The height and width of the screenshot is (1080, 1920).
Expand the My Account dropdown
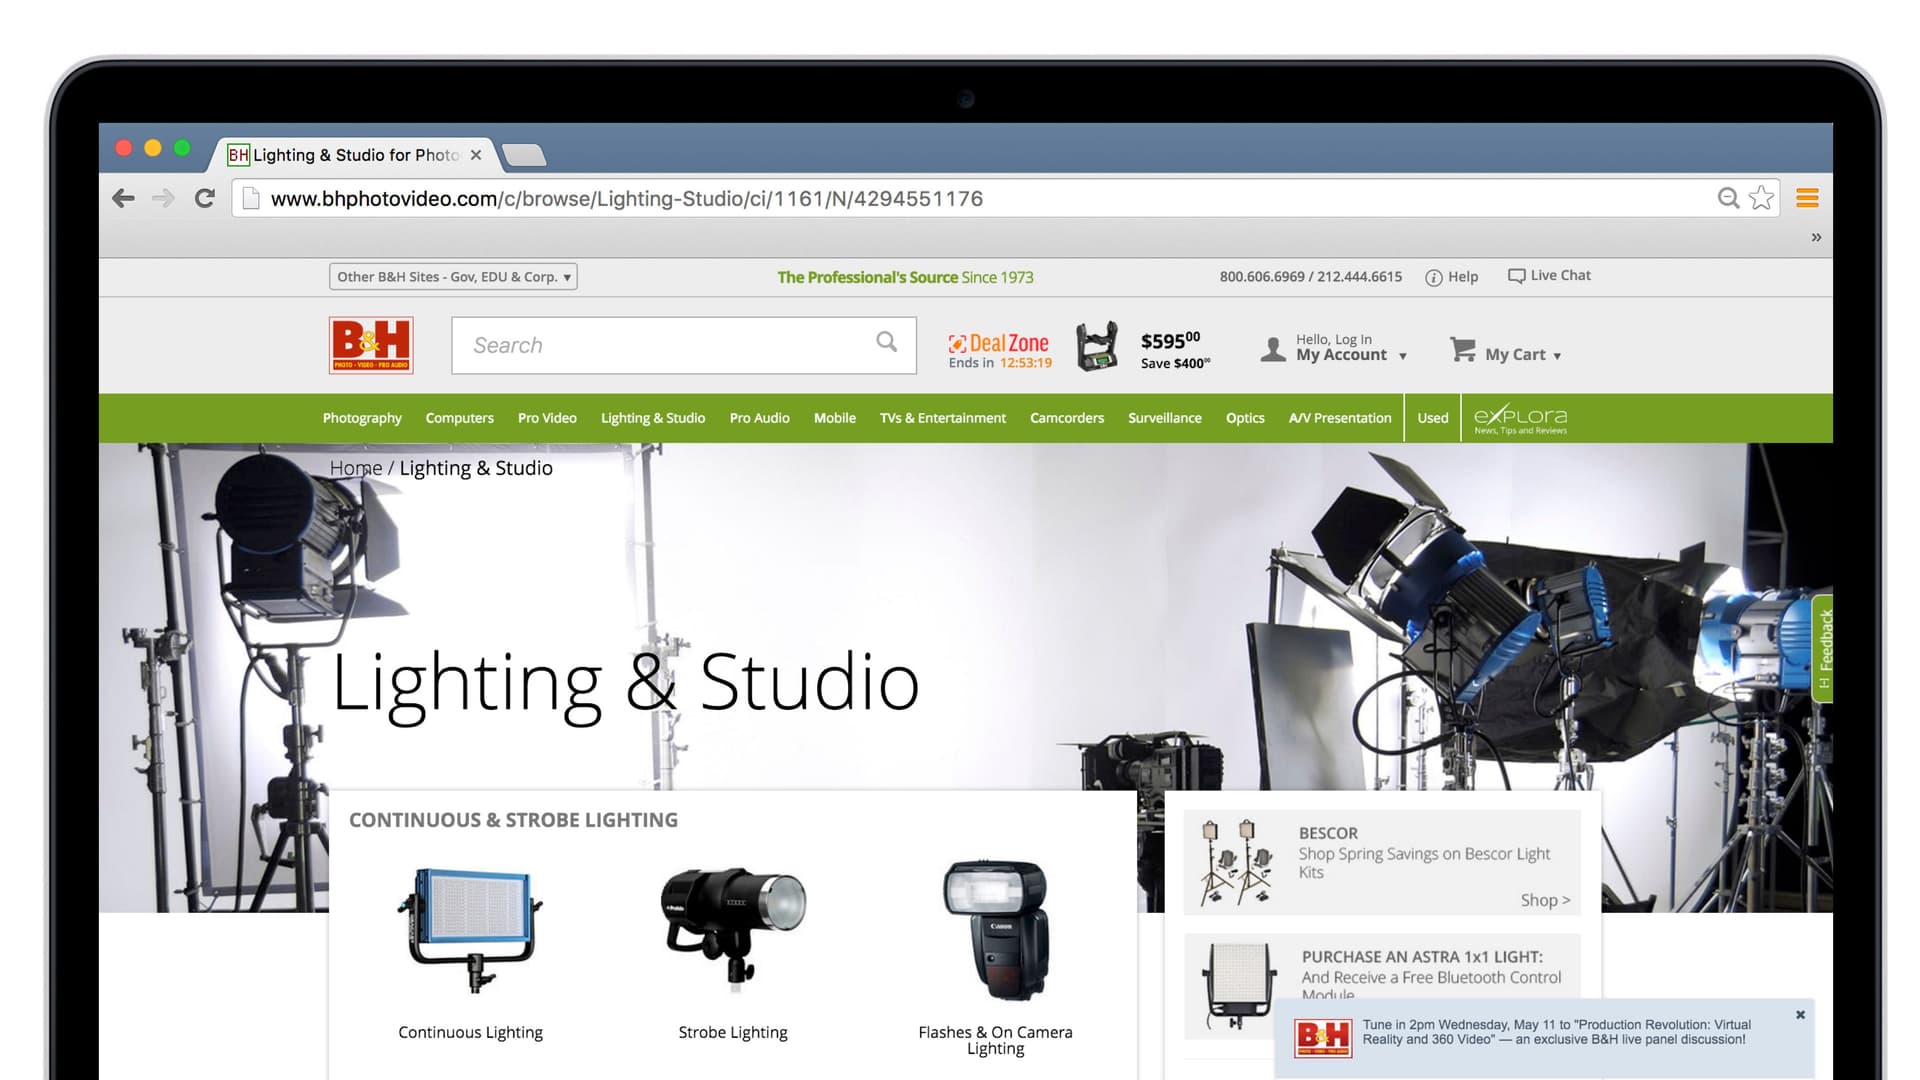tap(1402, 356)
